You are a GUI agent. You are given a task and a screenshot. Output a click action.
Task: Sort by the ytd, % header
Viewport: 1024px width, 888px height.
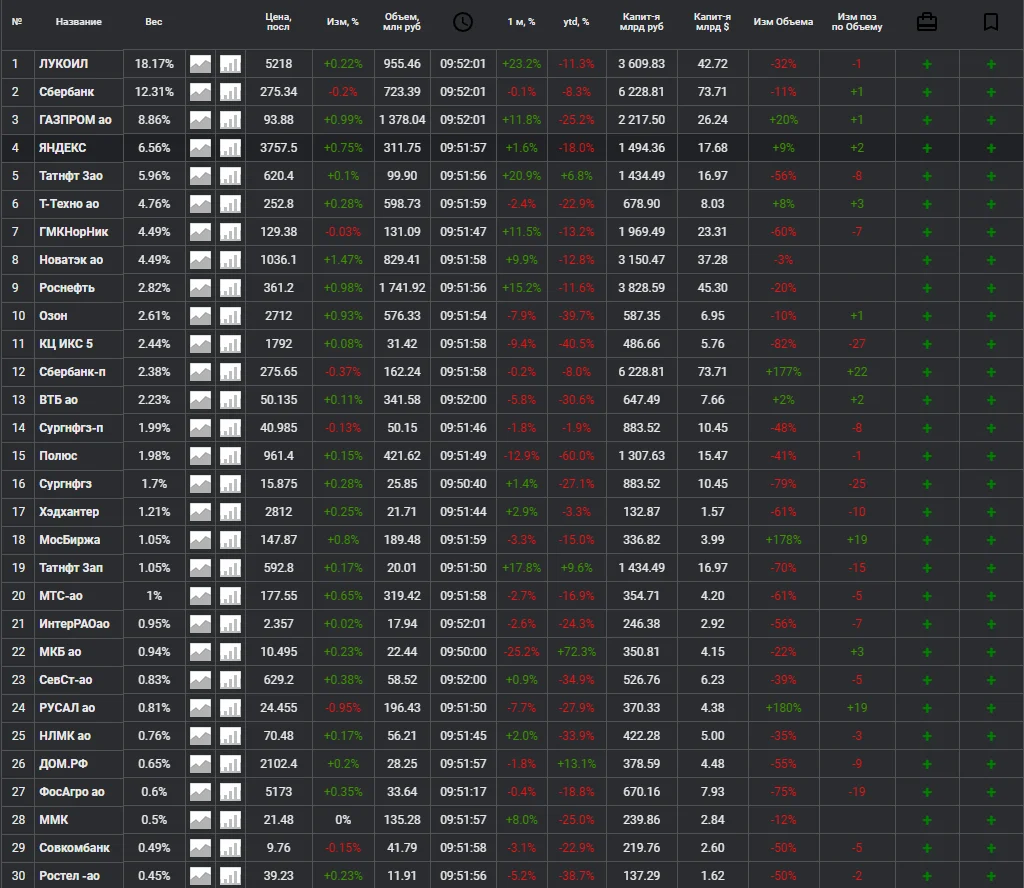coord(576,22)
